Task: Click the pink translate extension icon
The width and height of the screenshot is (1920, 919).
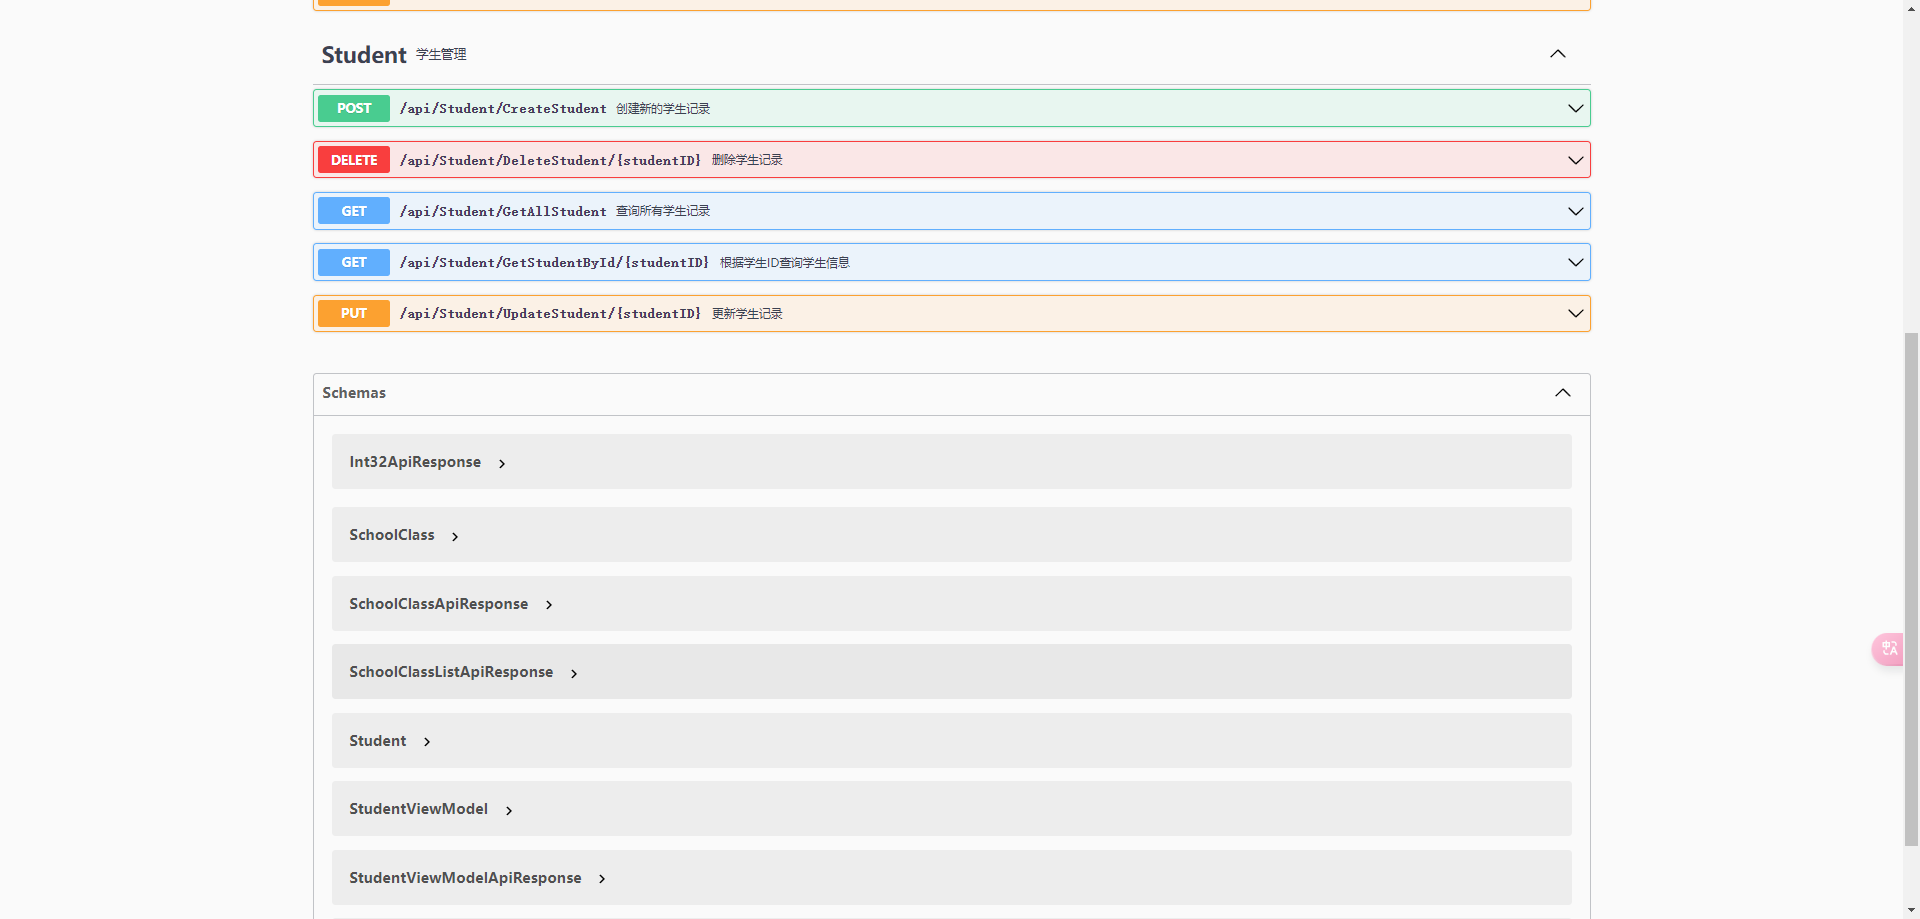Action: 1888,649
